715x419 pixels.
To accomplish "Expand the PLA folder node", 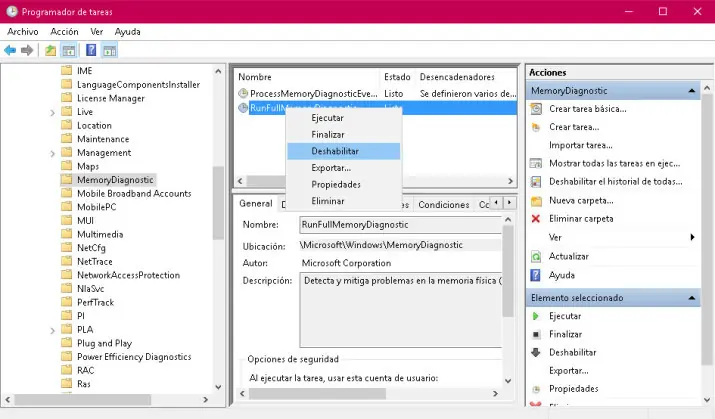I will pos(52,331).
